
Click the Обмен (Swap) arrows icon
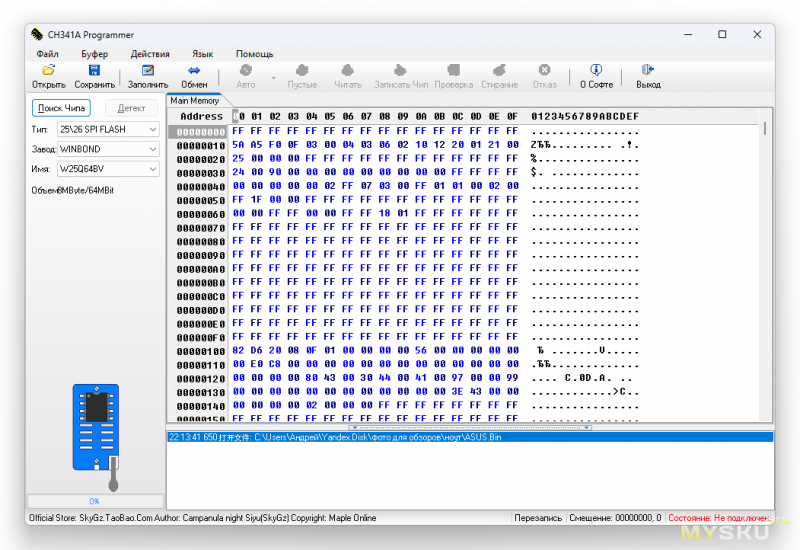click(194, 71)
